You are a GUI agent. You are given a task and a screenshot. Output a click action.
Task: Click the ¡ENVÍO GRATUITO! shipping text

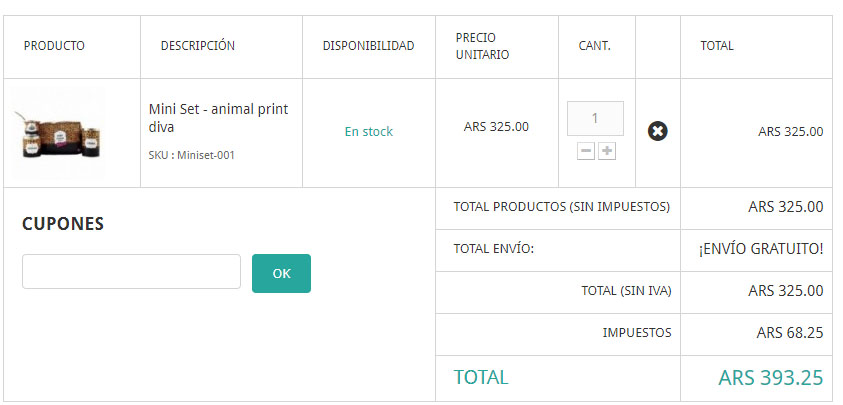tap(760, 249)
